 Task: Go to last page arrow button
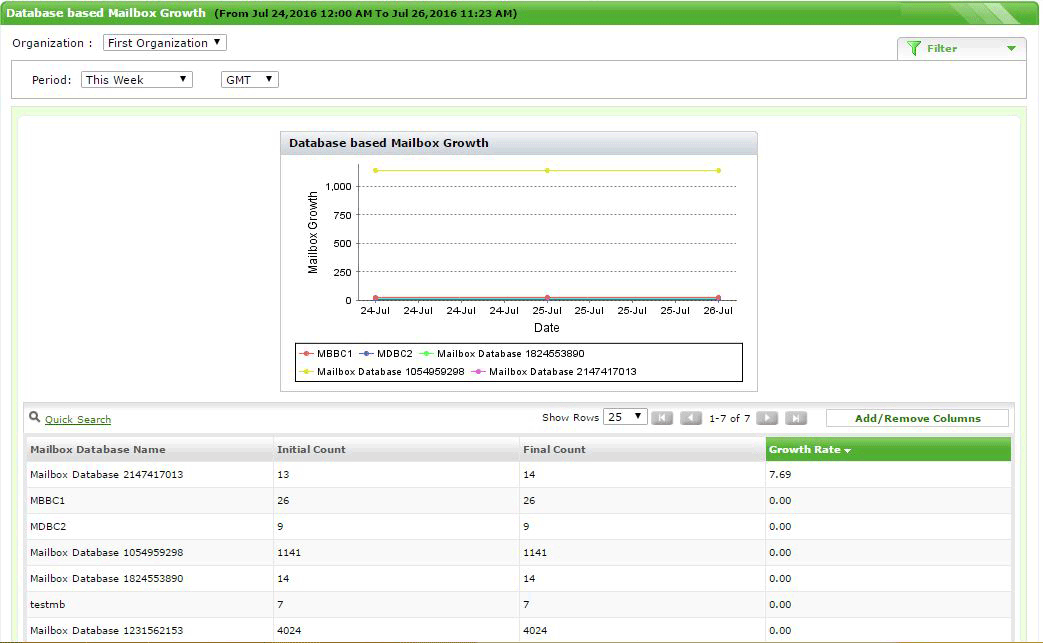(796, 418)
